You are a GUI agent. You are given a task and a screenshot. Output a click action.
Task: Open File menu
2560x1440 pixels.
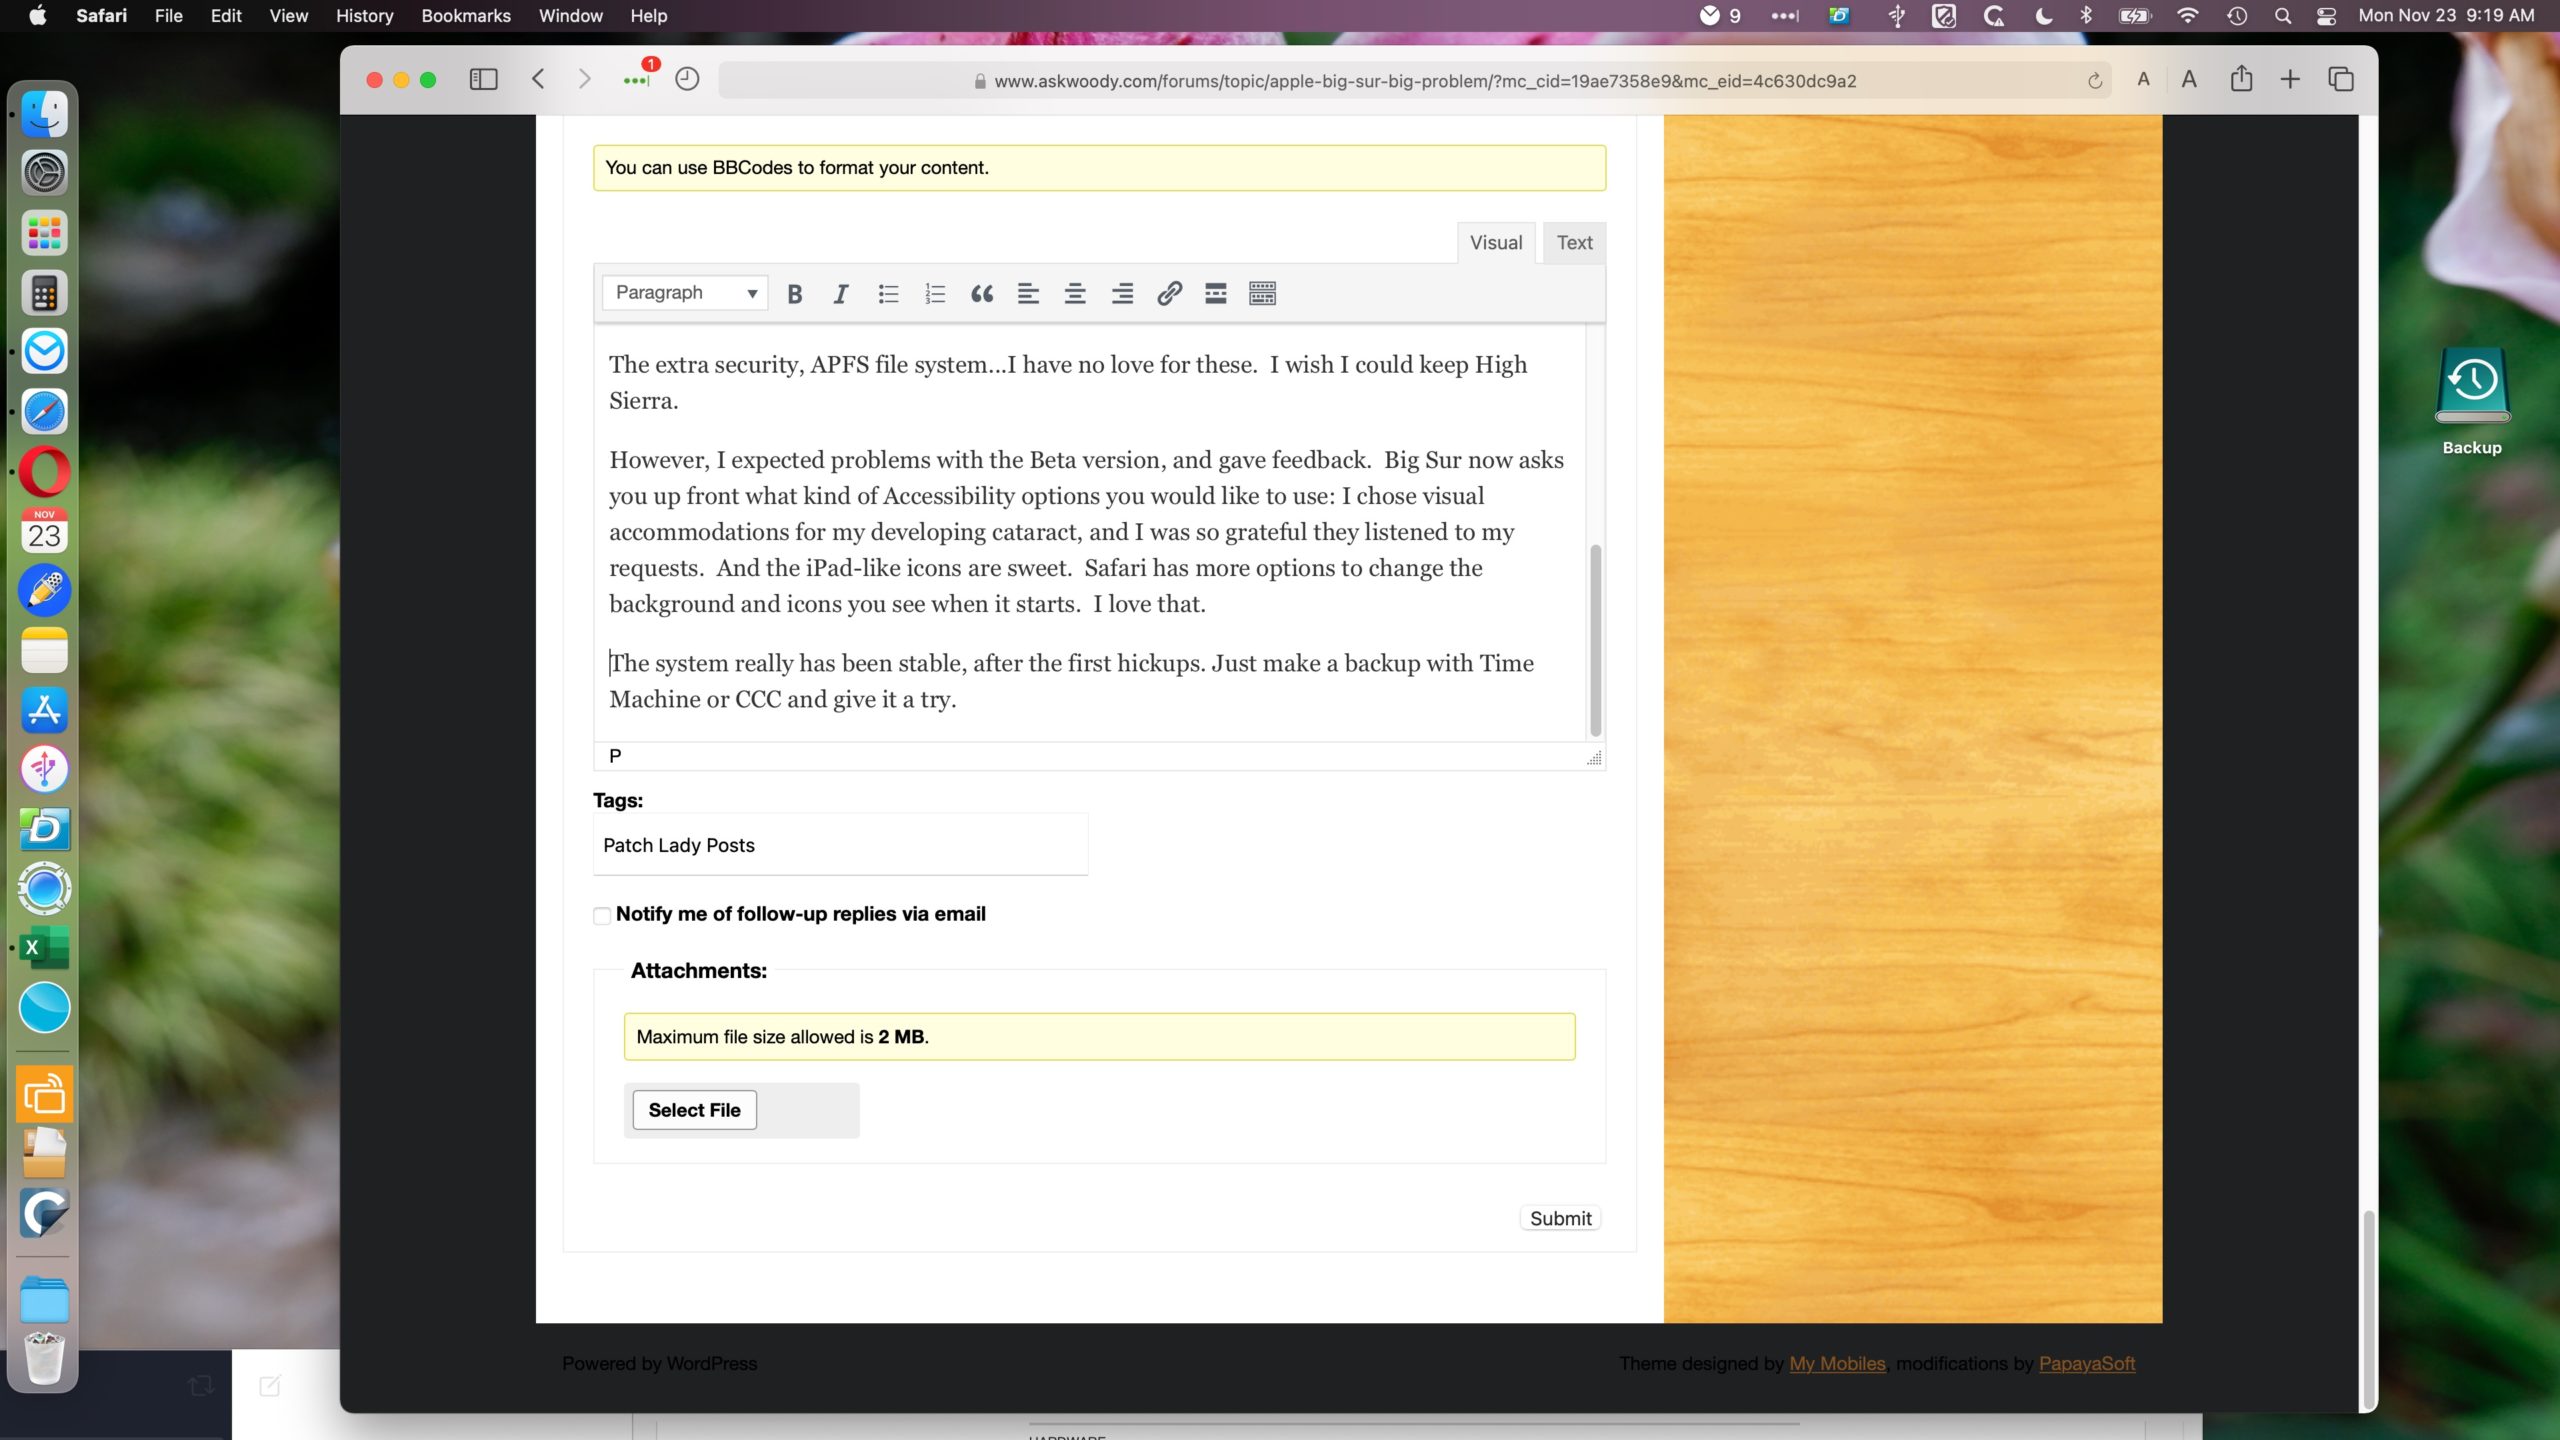[168, 16]
